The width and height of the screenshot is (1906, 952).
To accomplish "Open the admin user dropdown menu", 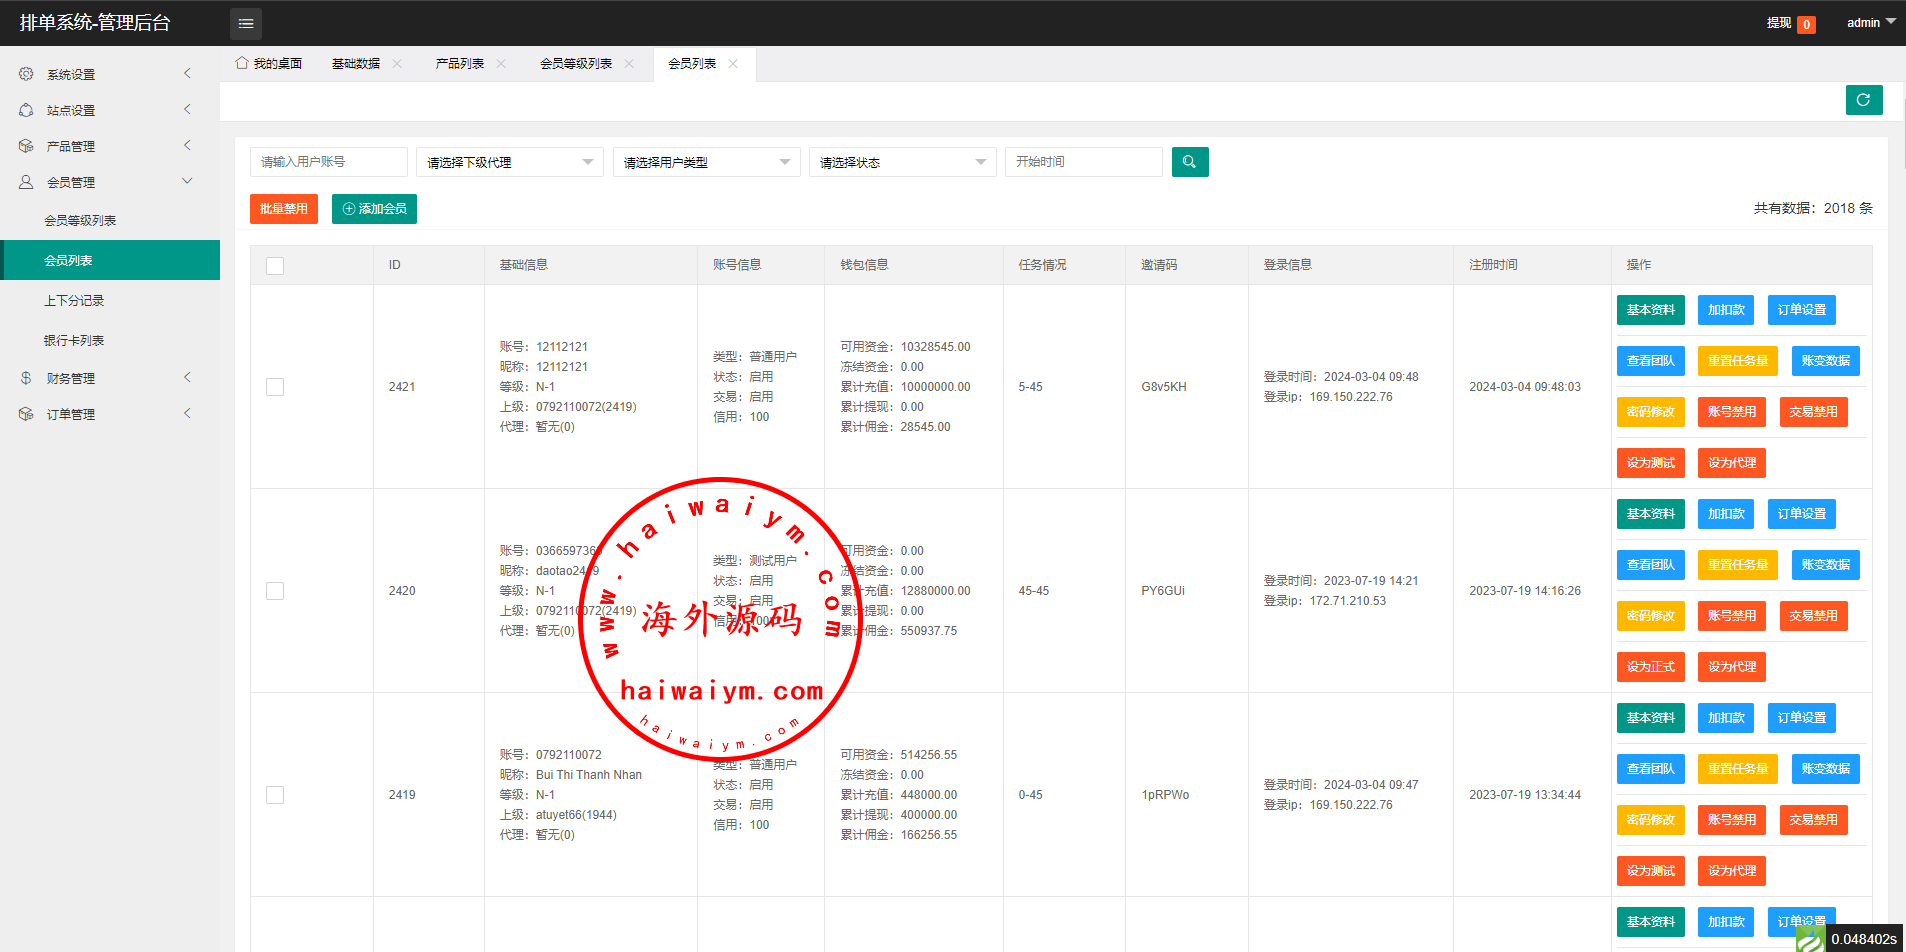I will 1870,23.
